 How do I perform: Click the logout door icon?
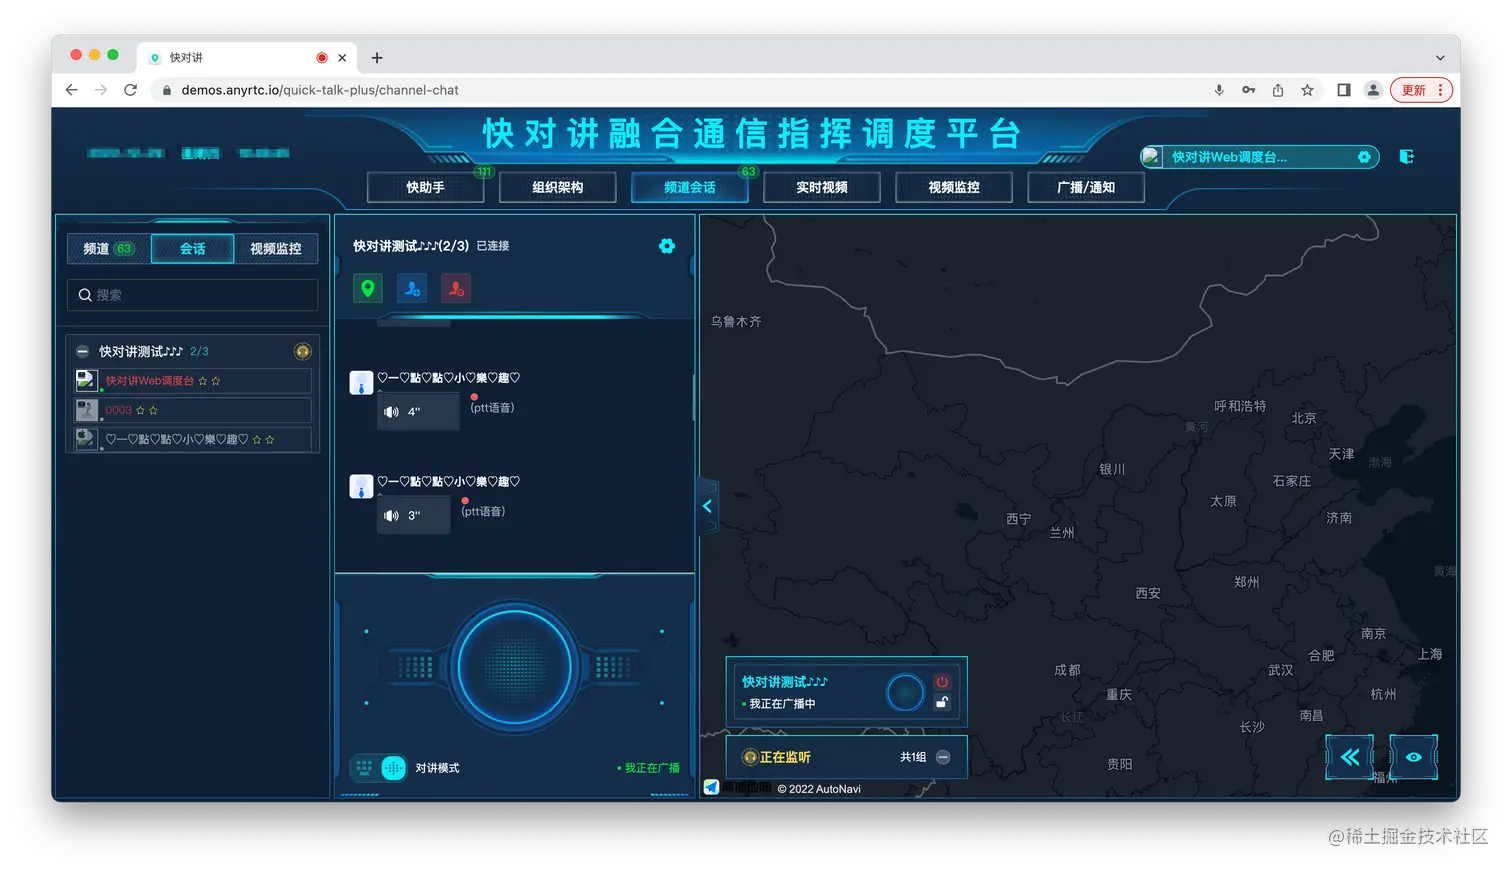point(1407,157)
